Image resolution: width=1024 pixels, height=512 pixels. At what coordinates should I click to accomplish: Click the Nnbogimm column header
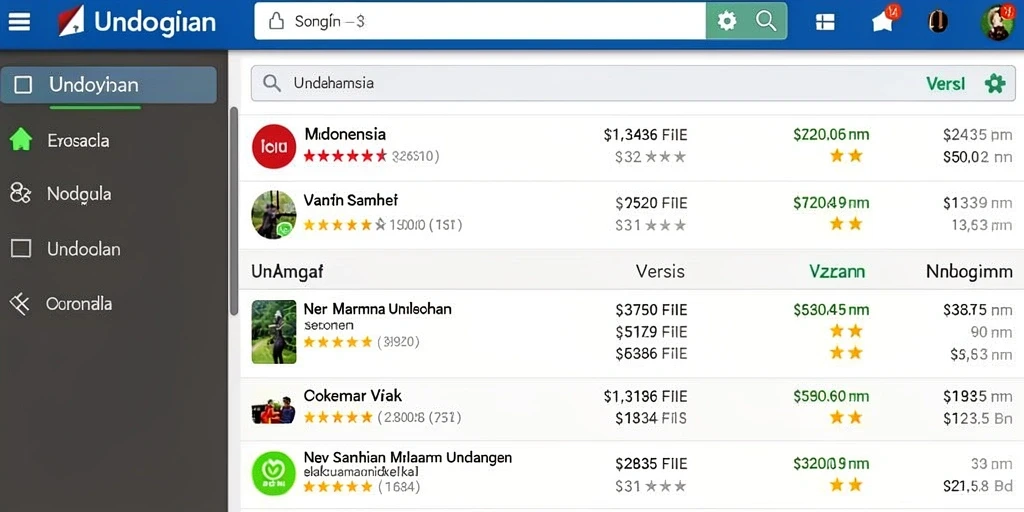pyautogui.click(x=969, y=272)
